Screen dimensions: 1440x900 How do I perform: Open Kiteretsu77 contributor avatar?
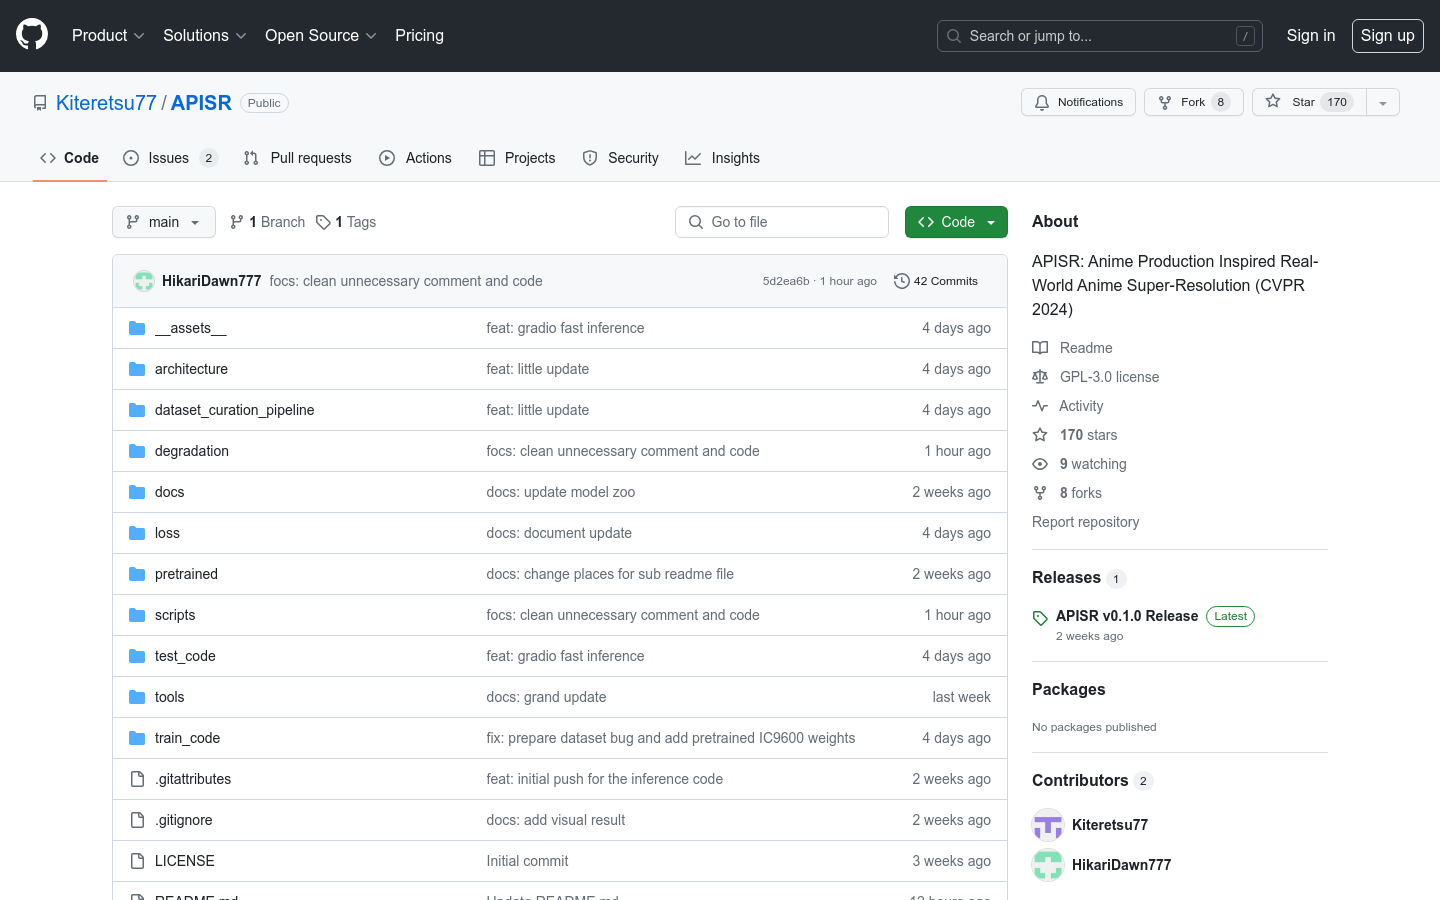(1048, 825)
